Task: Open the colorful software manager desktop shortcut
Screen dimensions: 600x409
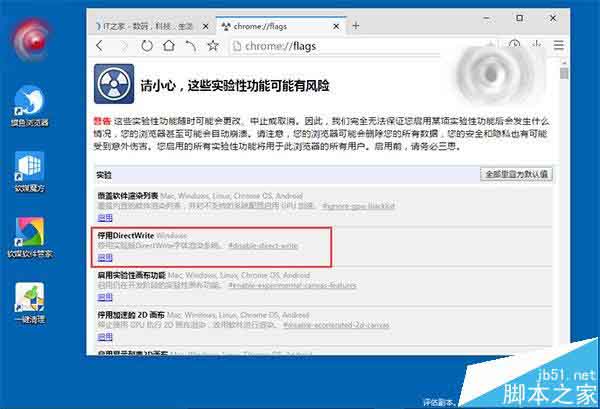Action: tap(30, 238)
